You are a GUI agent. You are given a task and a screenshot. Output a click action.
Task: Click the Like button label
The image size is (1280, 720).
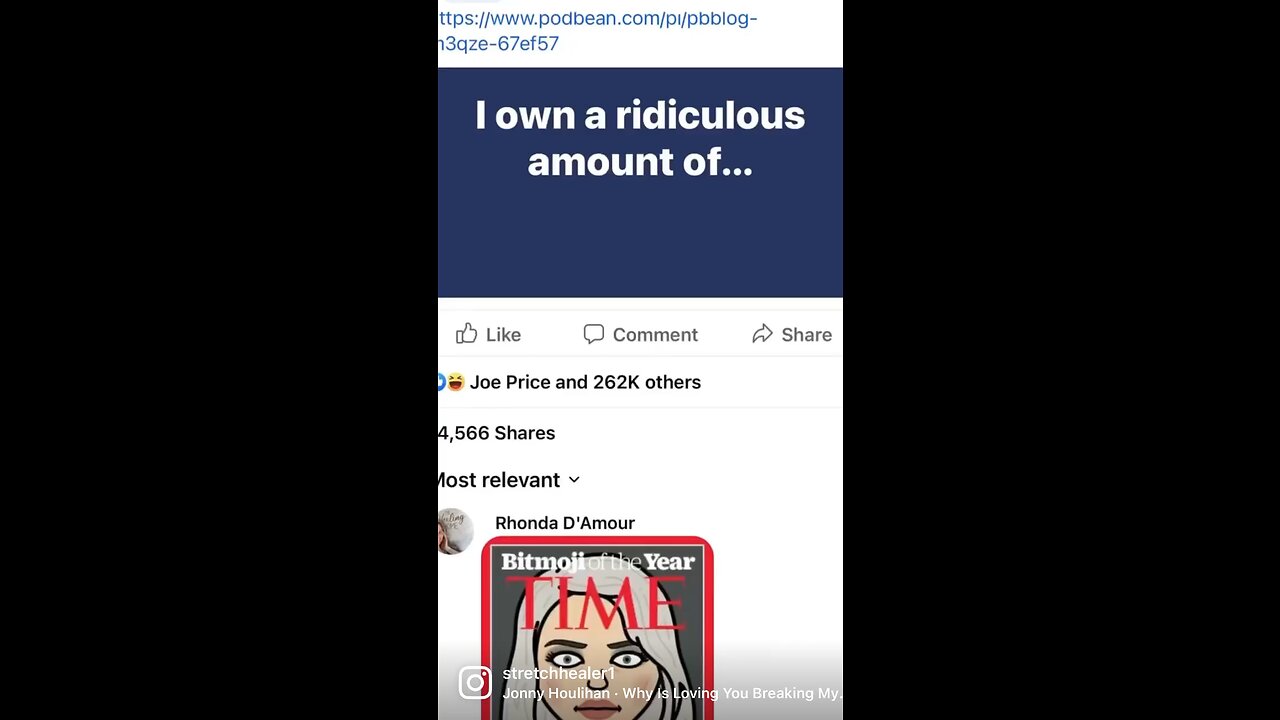(503, 335)
